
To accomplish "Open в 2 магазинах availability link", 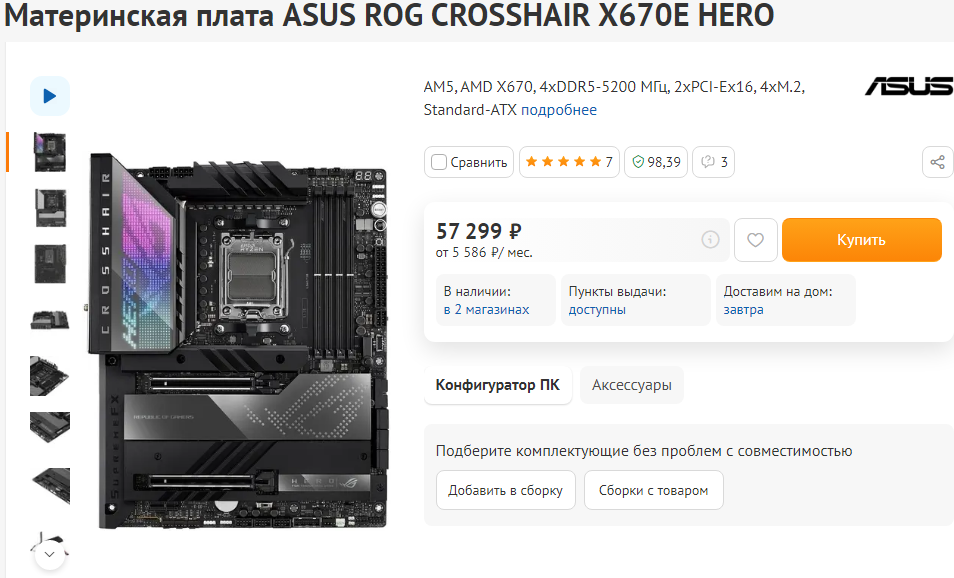I will coord(486,309).
